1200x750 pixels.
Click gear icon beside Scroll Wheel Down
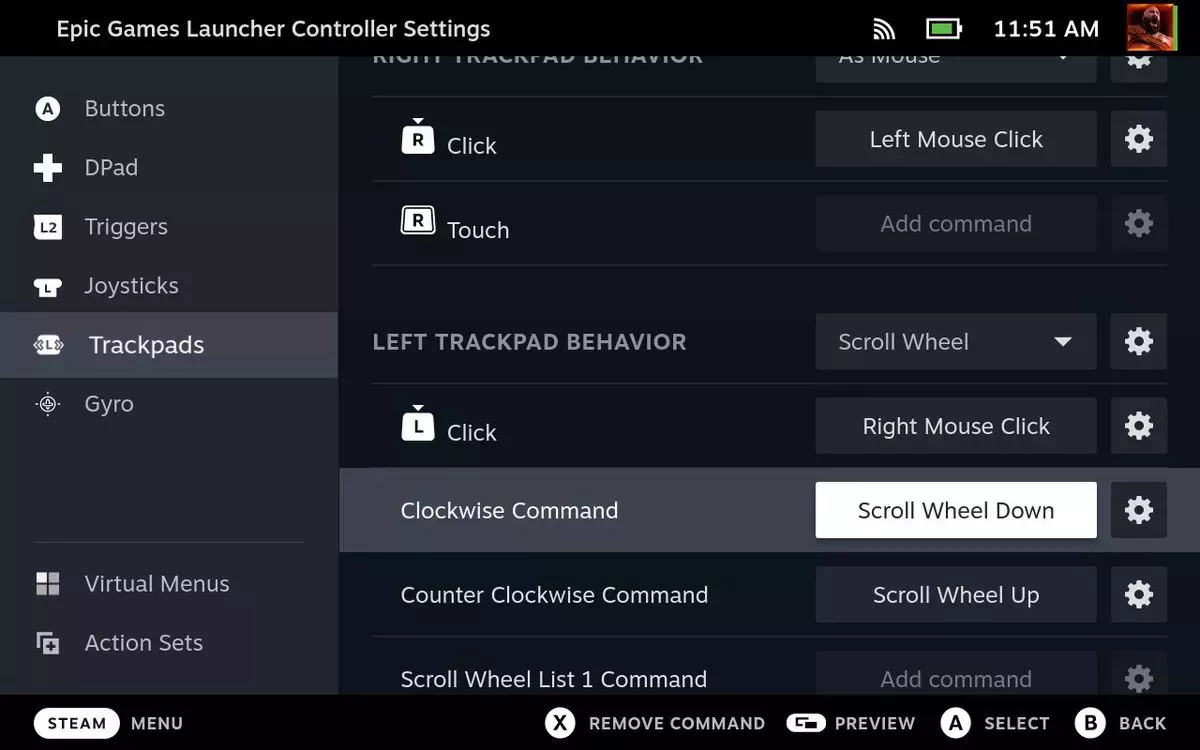[x=1139, y=510]
